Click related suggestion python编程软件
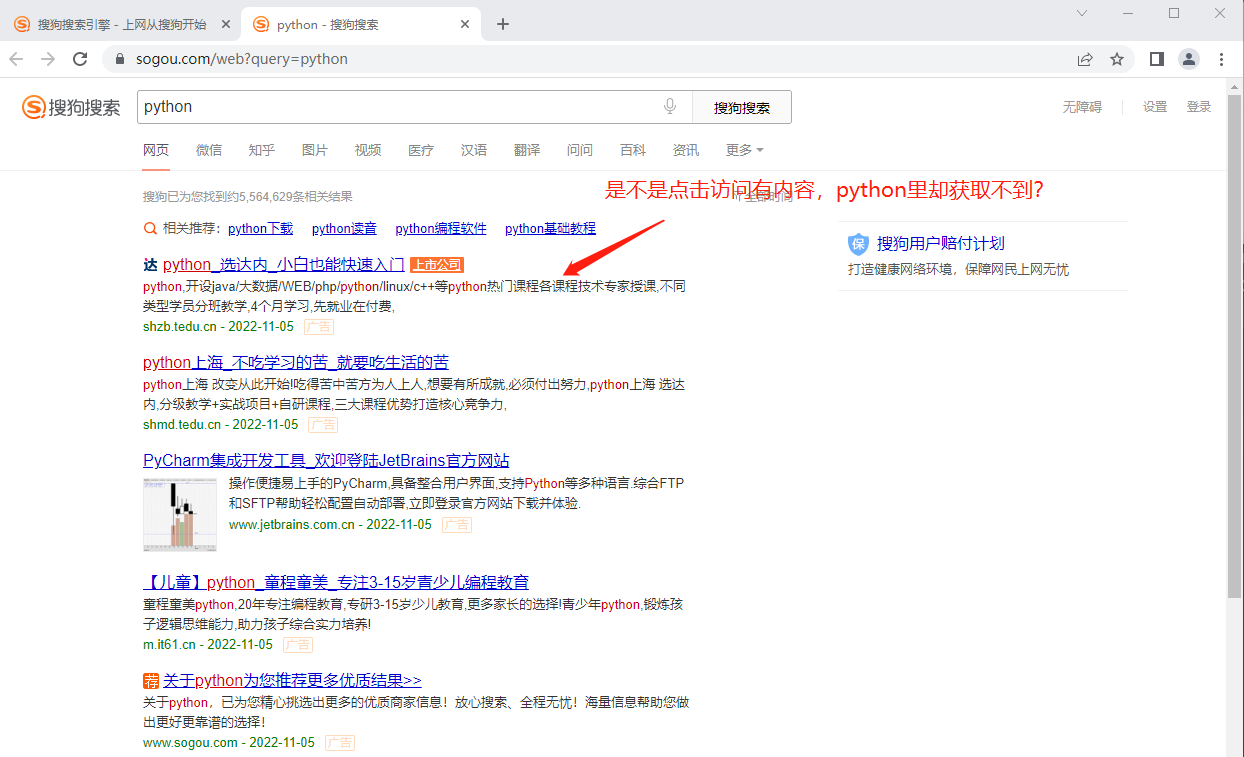This screenshot has height=757, width=1244. coord(441,228)
